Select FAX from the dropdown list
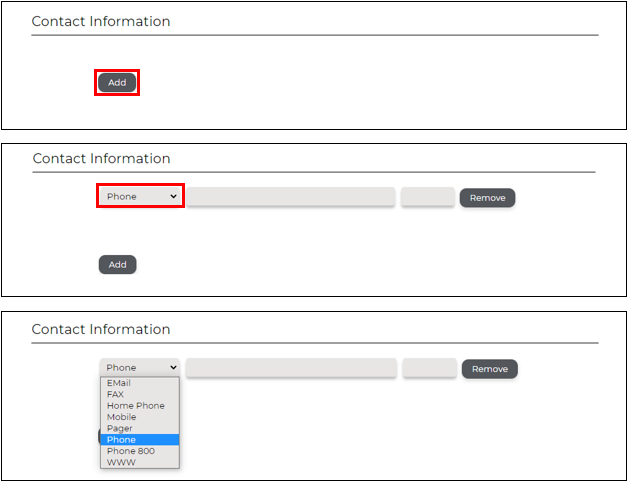Screen dimensions: 630x482 click(139, 394)
